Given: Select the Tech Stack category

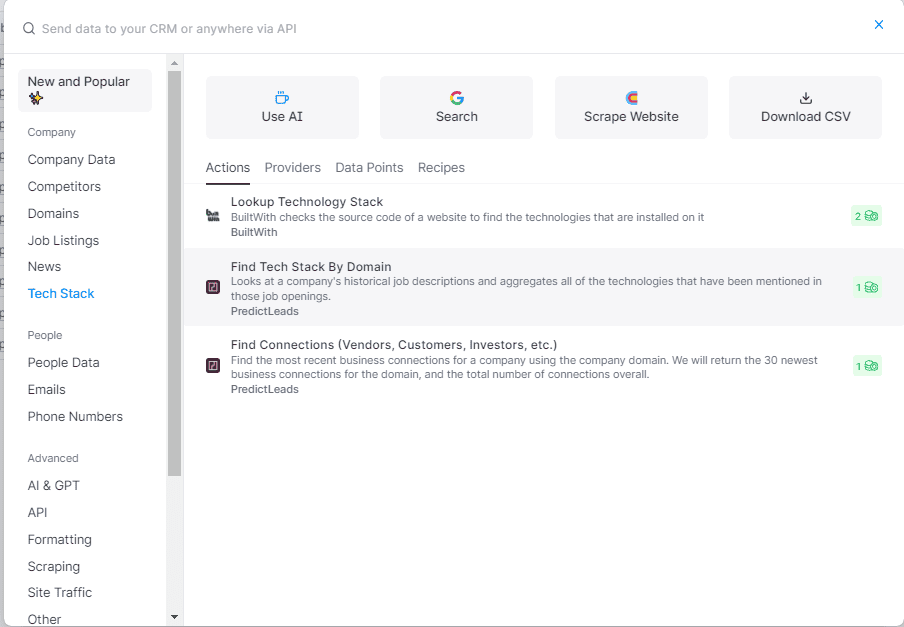Looking at the screenshot, I should (61, 294).
